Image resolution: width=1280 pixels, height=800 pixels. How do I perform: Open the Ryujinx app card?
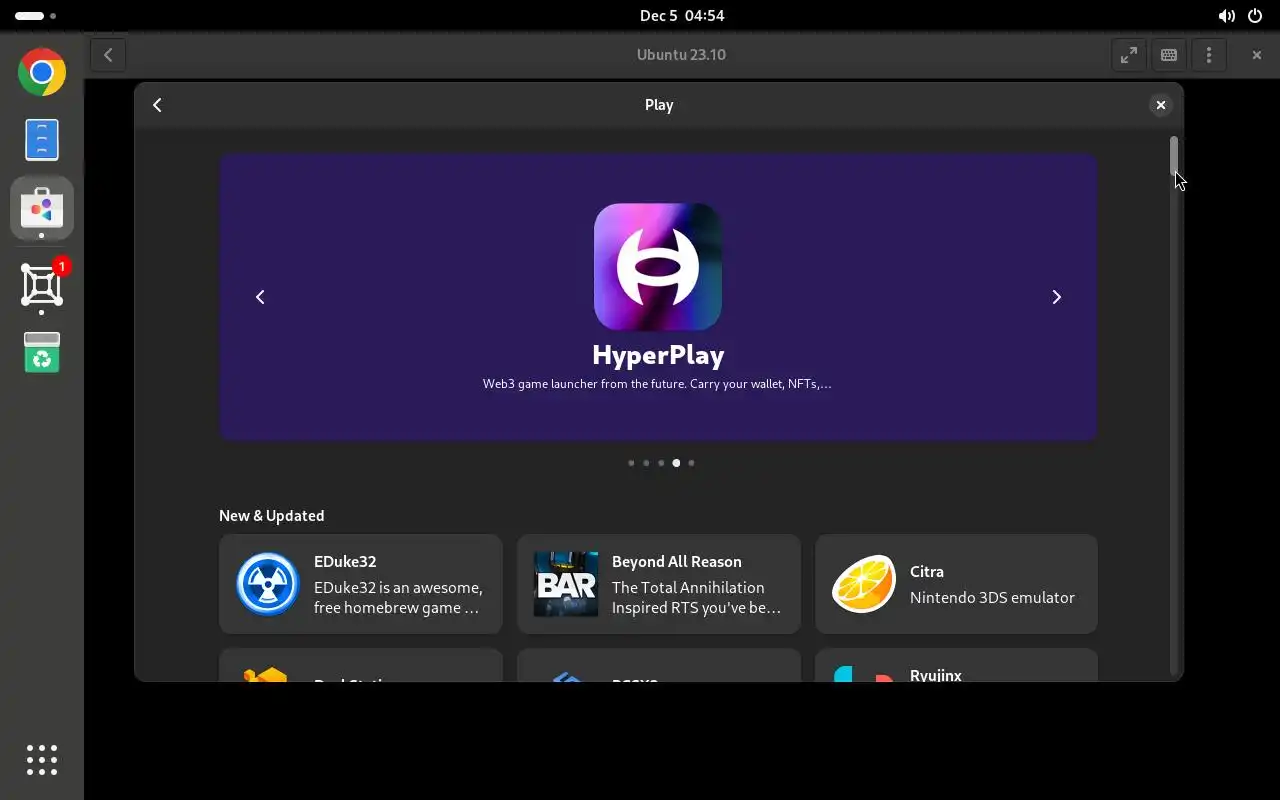957,665
